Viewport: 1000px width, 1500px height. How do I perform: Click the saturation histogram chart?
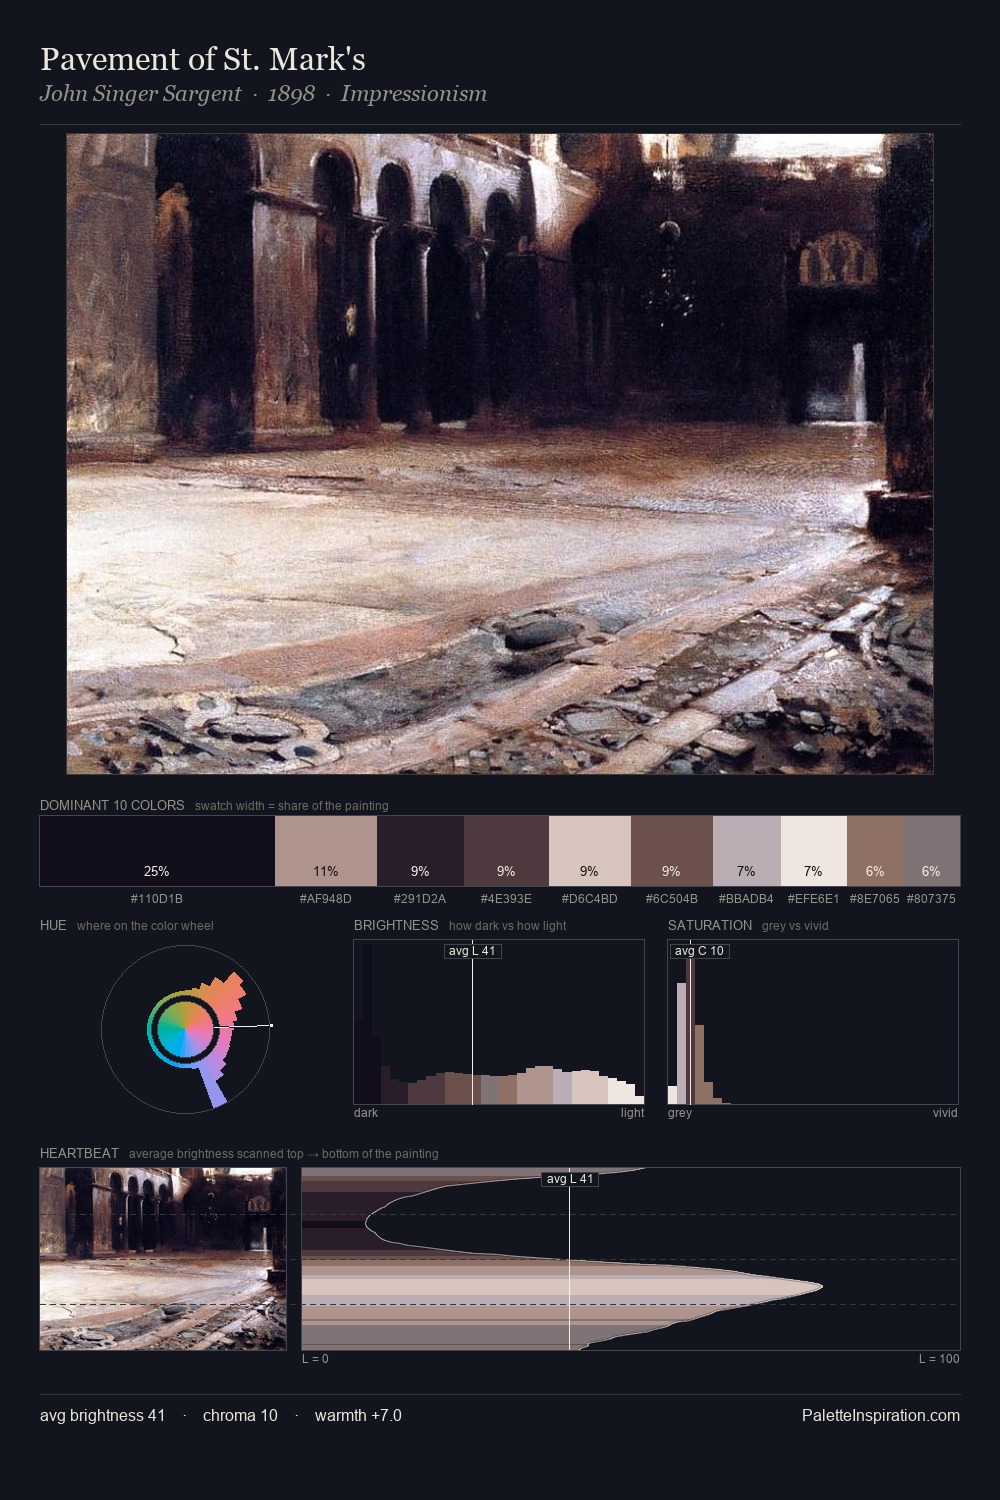click(x=813, y=1022)
